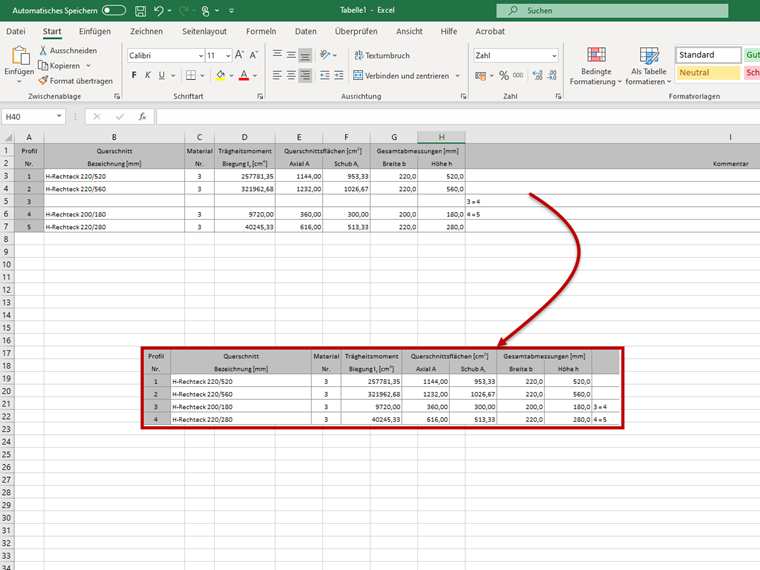Toggle underline U formatting
Image resolution: width=760 pixels, height=570 pixels.
tap(161, 75)
